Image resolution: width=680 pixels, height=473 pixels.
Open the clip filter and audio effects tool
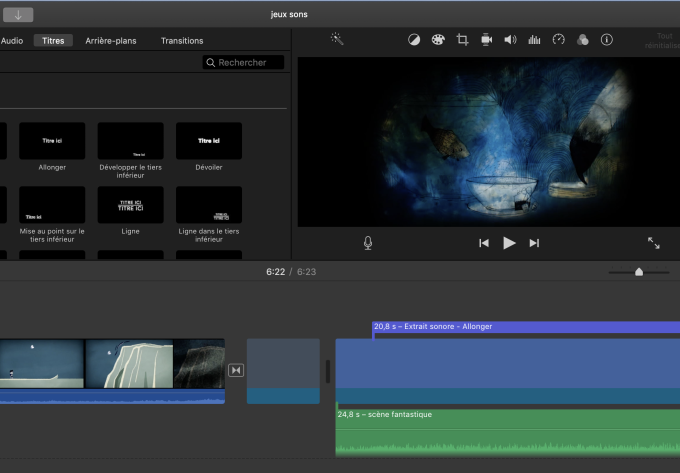click(582, 40)
